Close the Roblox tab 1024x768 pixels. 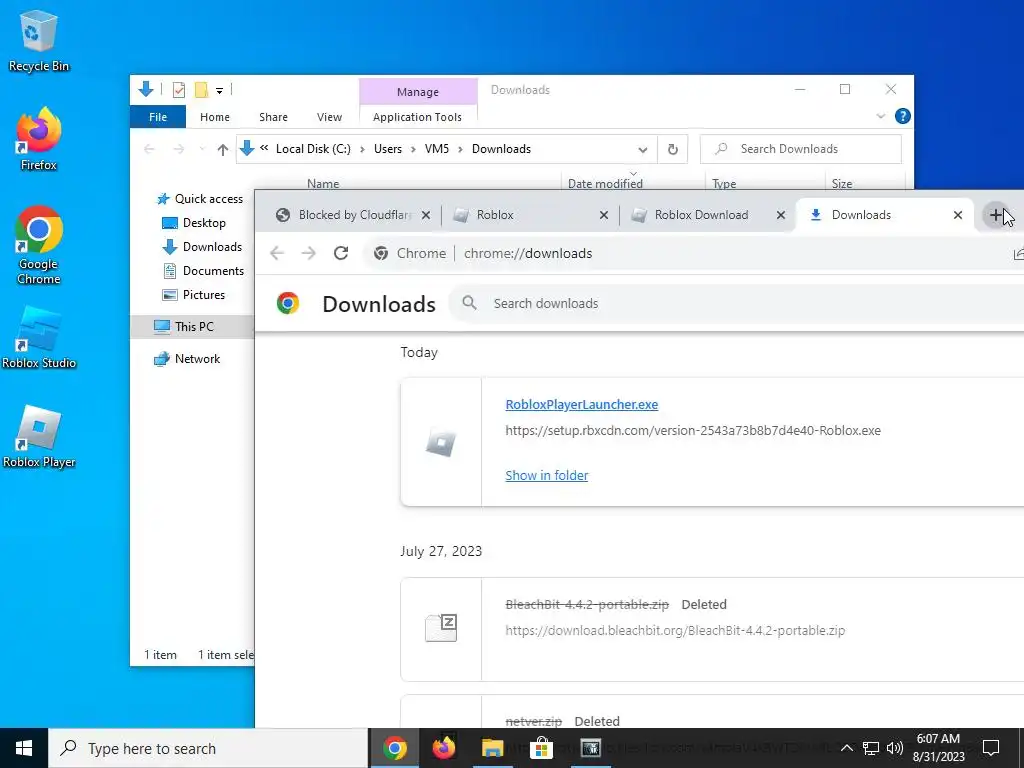click(603, 215)
